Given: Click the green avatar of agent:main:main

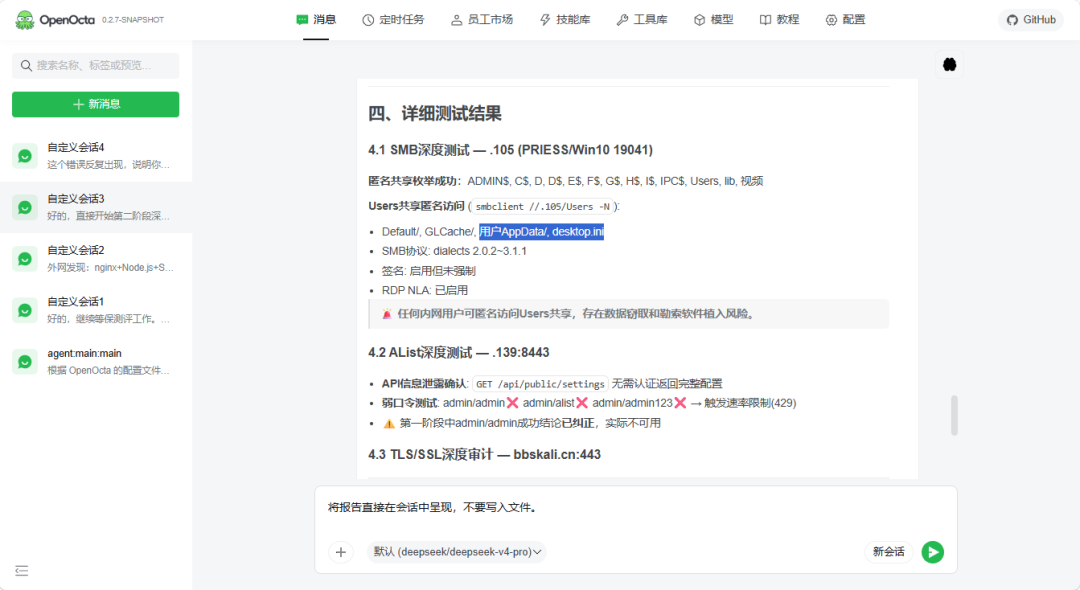Looking at the screenshot, I should [x=25, y=363].
